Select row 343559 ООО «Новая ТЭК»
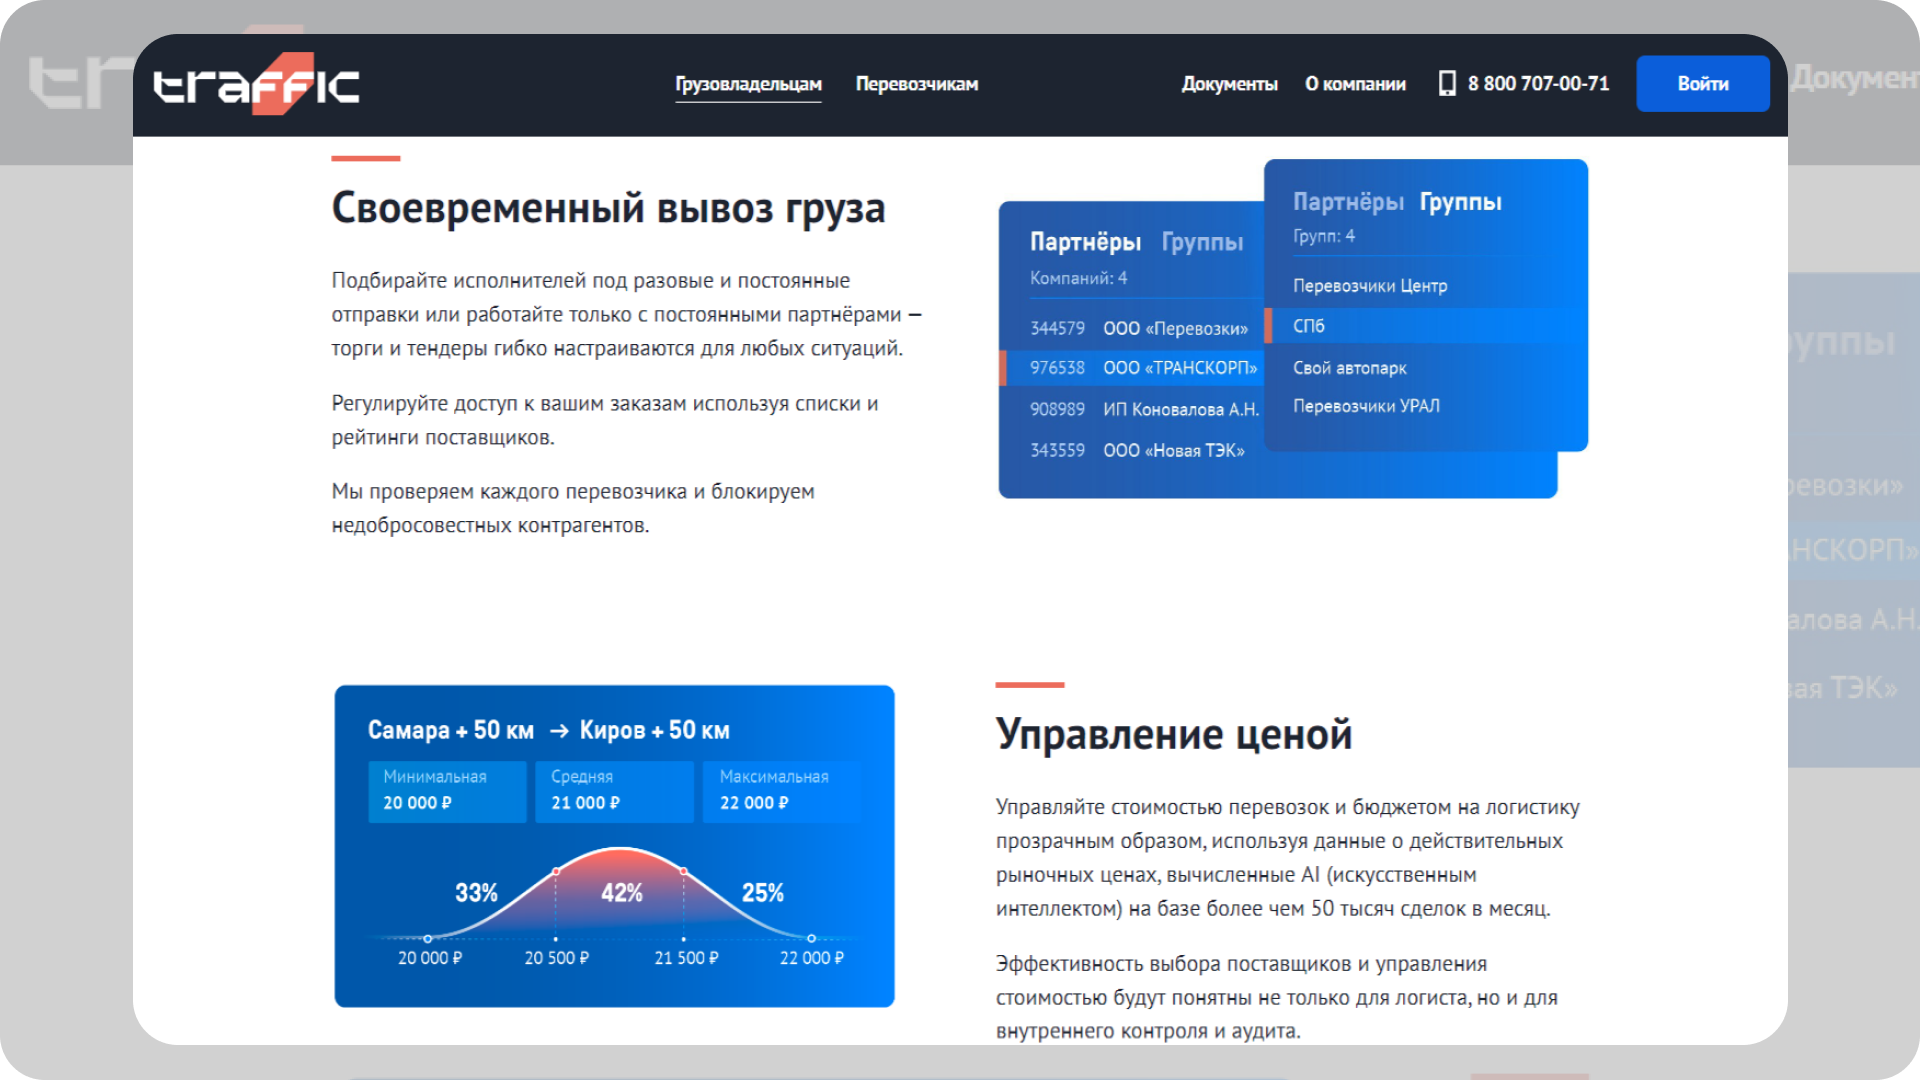 (x=1137, y=450)
